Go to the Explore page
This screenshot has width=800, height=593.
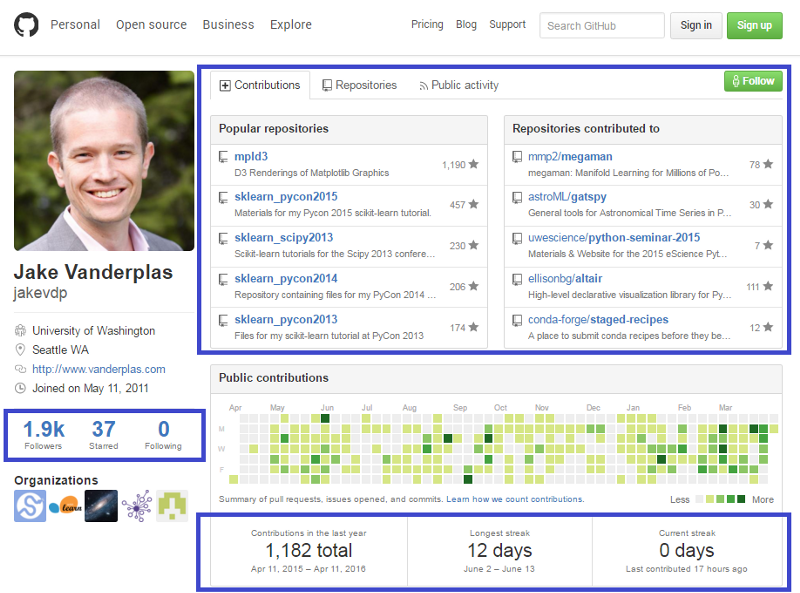click(291, 24)
